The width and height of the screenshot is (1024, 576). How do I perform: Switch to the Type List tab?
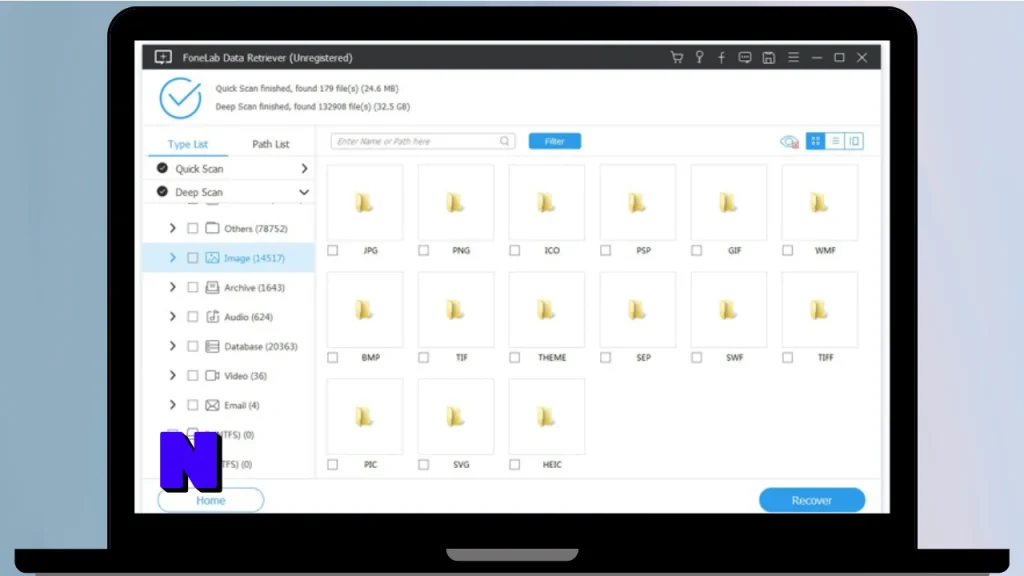(x=188, y=144)
